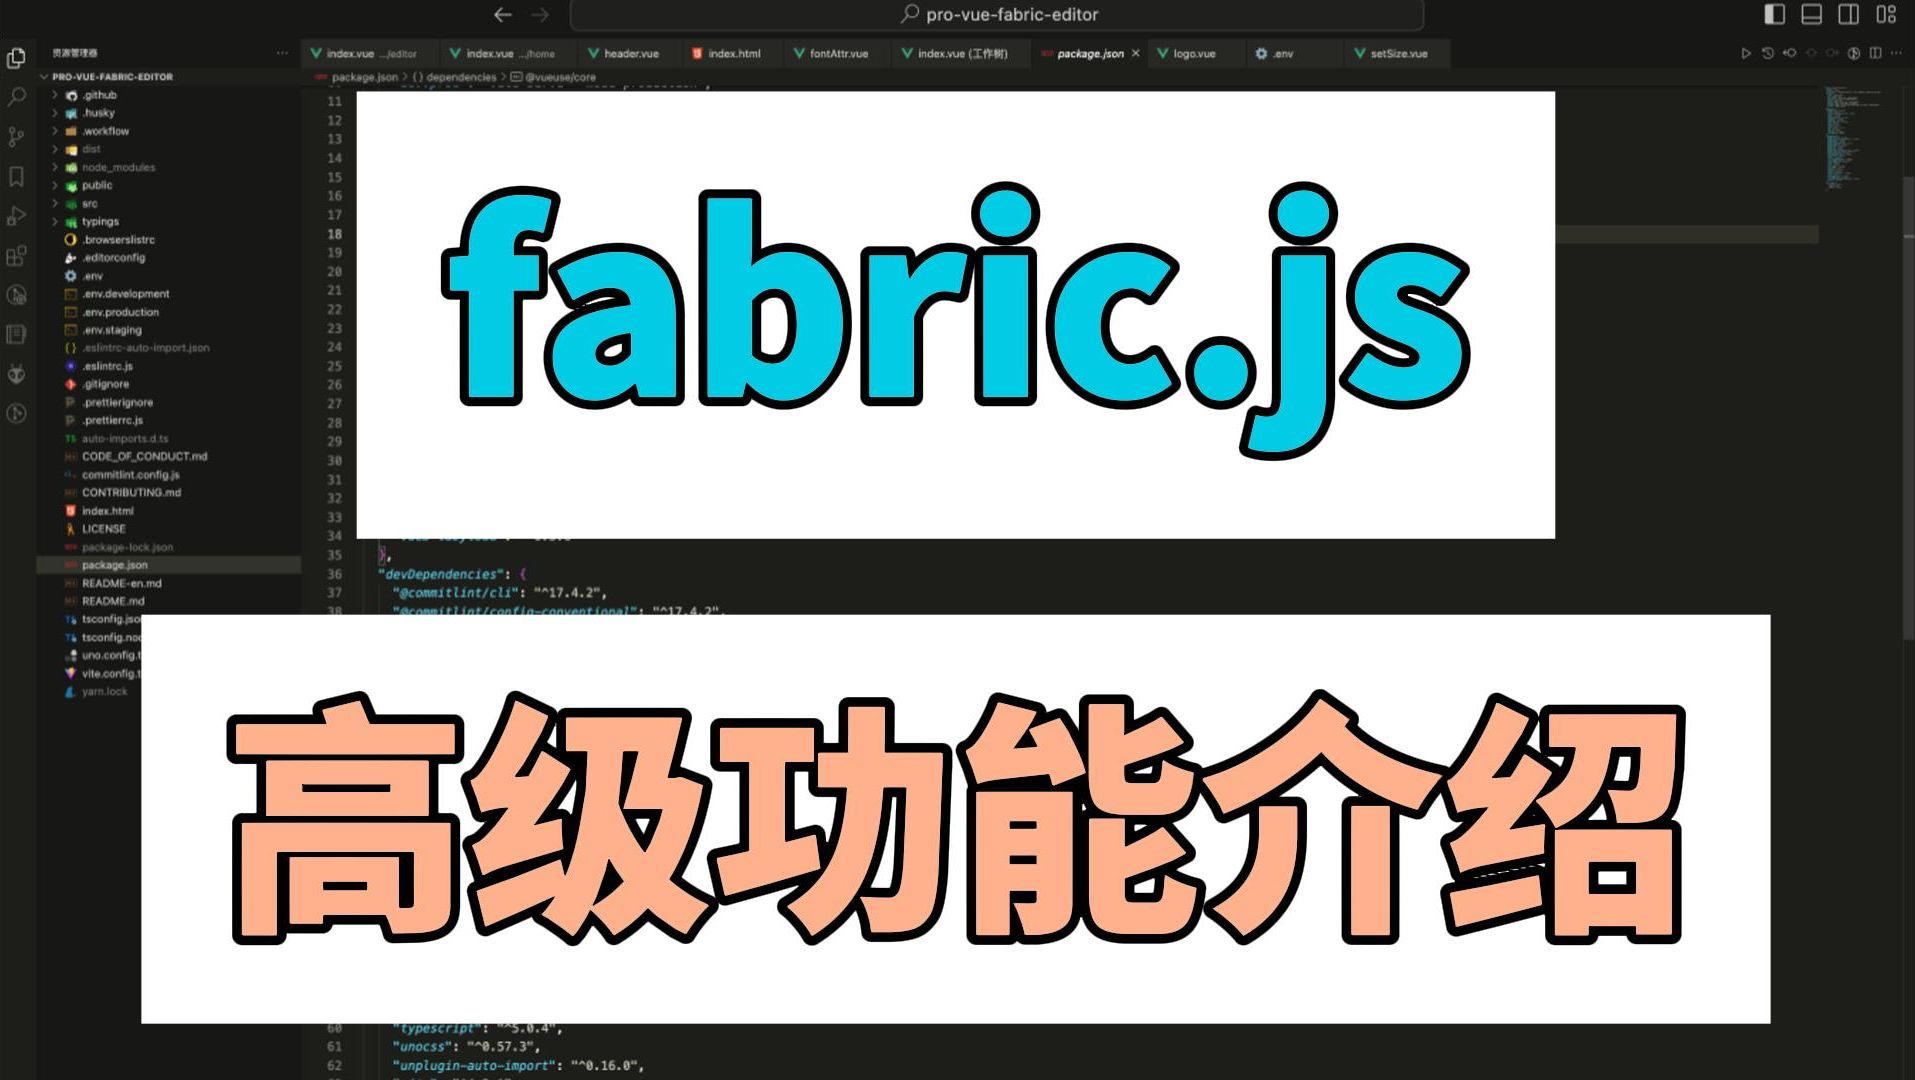Switch to the header.vue tab
This screenshot has width=1915, height=1080.
click(631, 54)
